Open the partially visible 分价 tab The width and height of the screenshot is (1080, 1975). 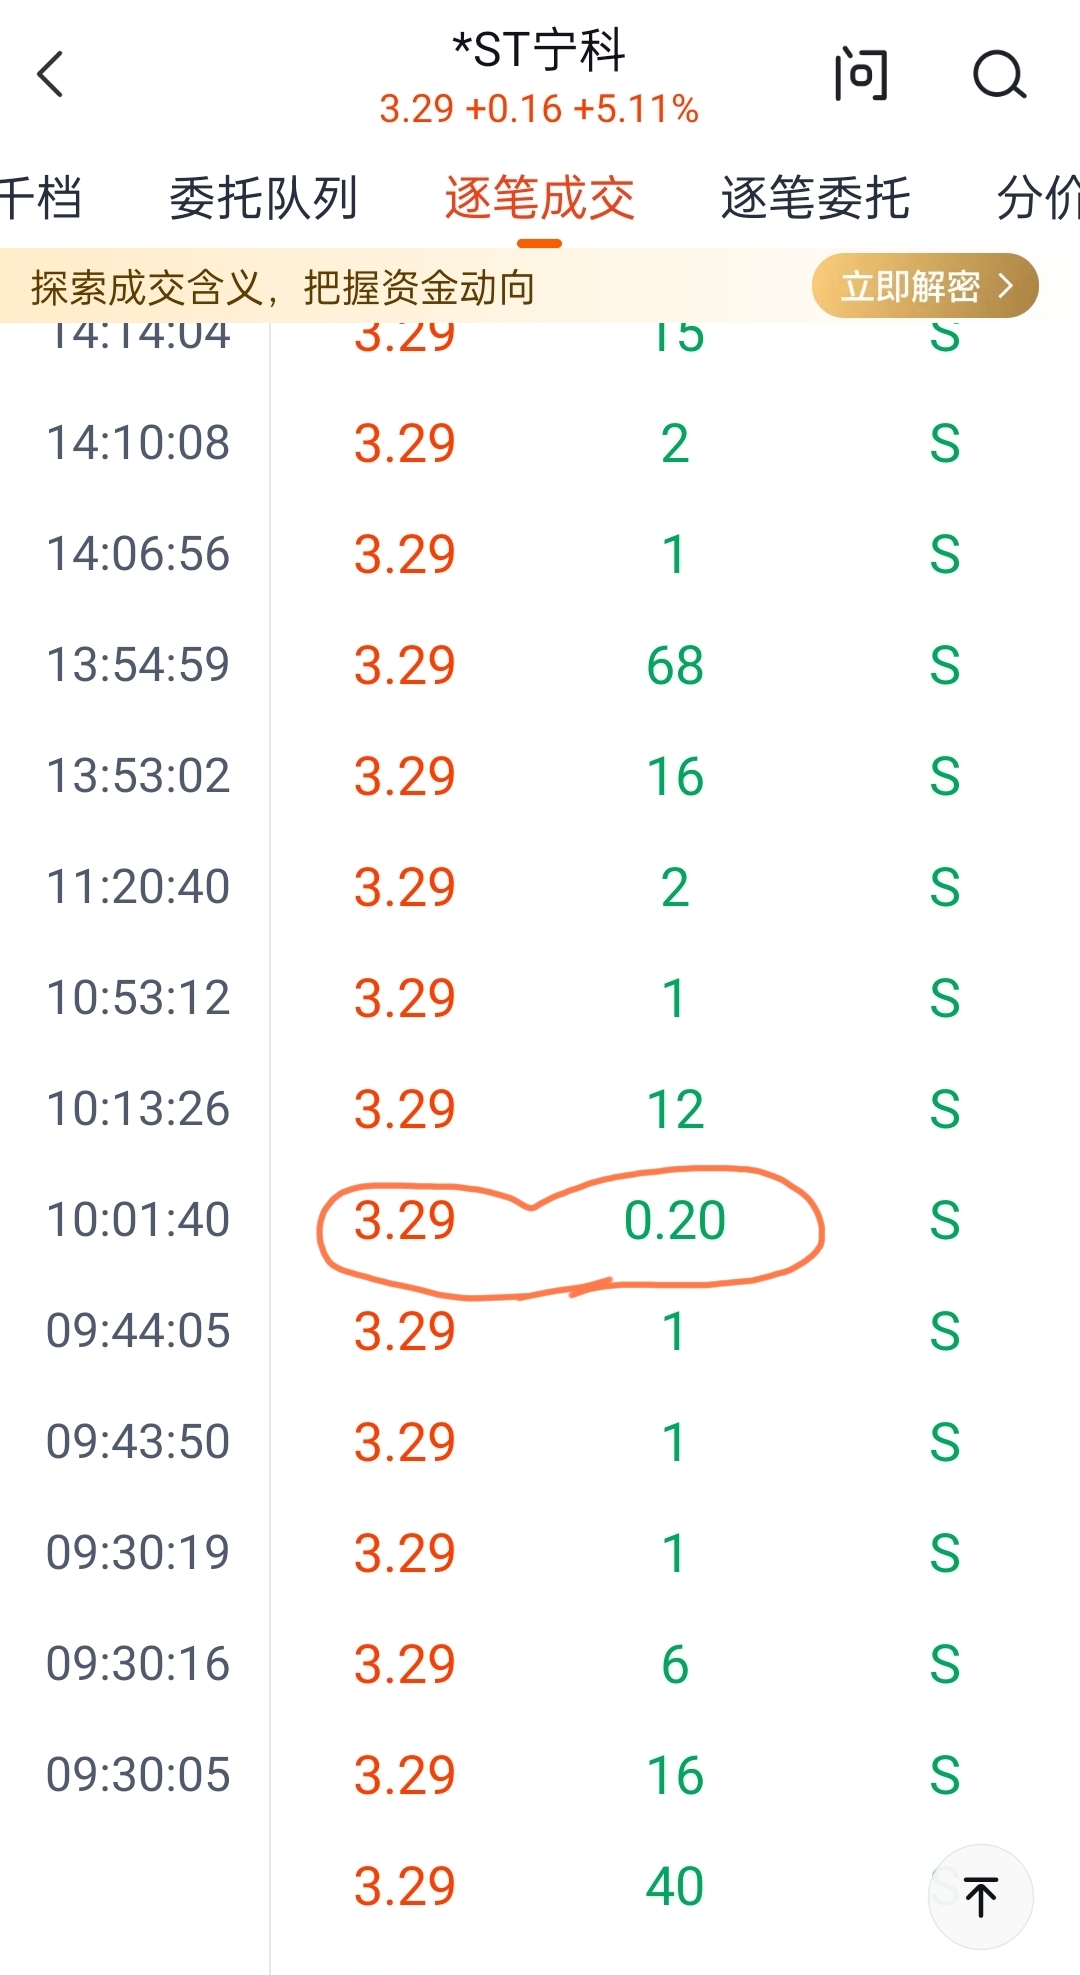pos(1038,198)
